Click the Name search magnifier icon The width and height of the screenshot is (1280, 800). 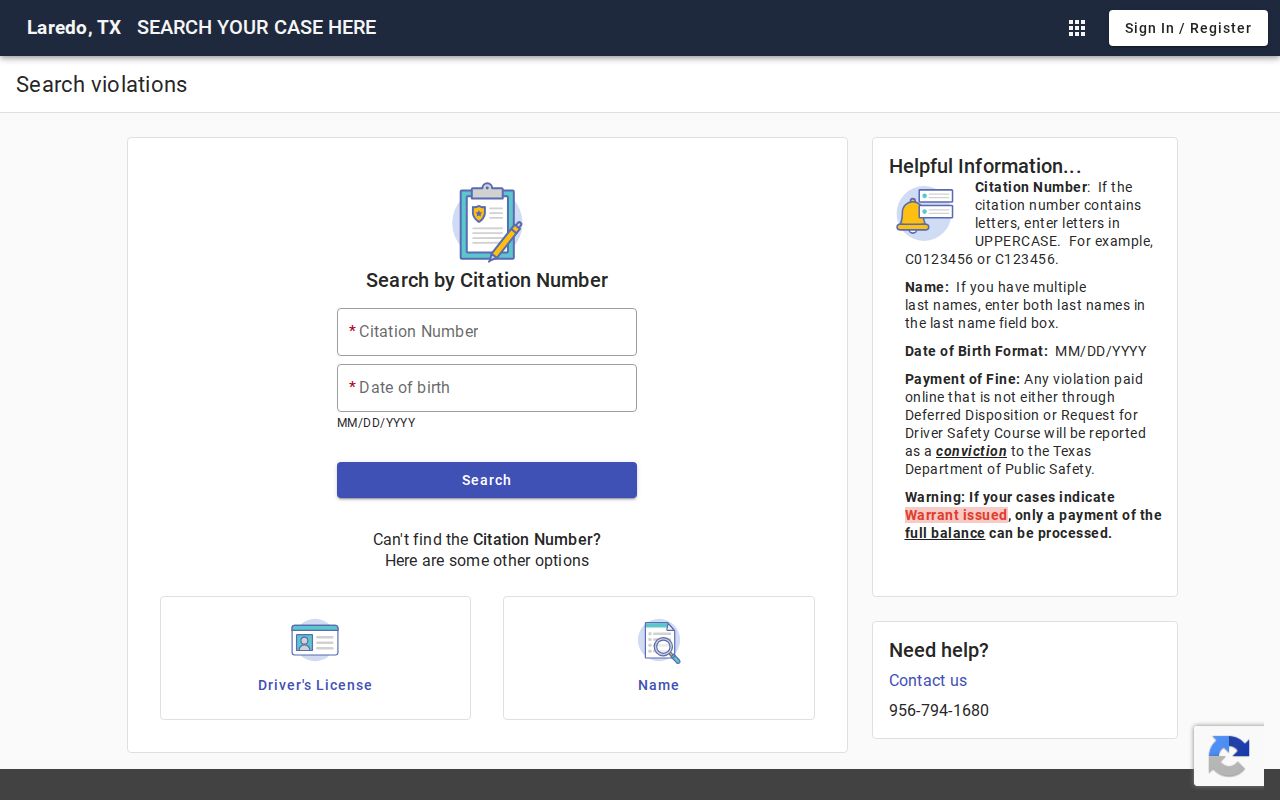(659, 641)
